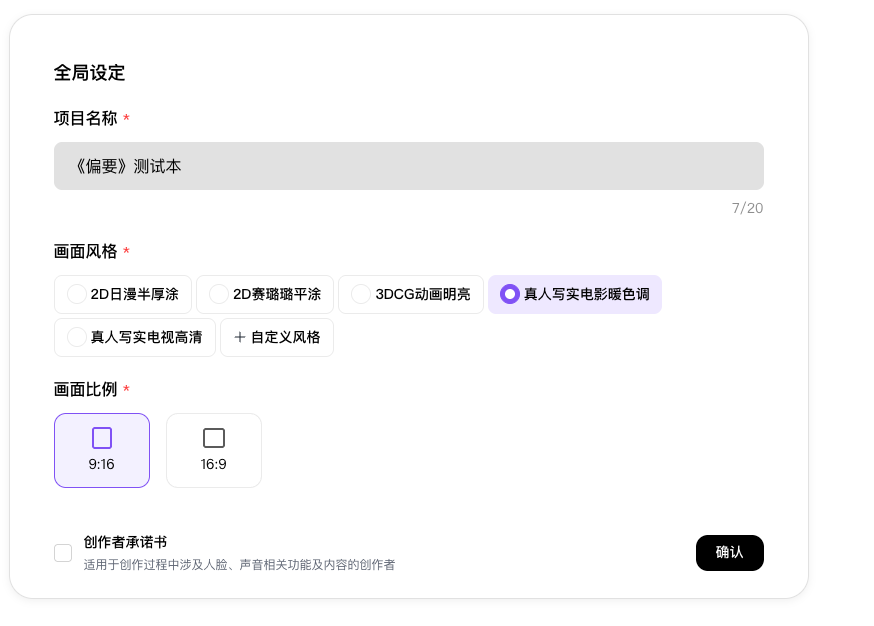Screen dimensions: 874x626
Task: Select the 真人写实电影暖色调 radio button
Action: [x=510, y=294]
